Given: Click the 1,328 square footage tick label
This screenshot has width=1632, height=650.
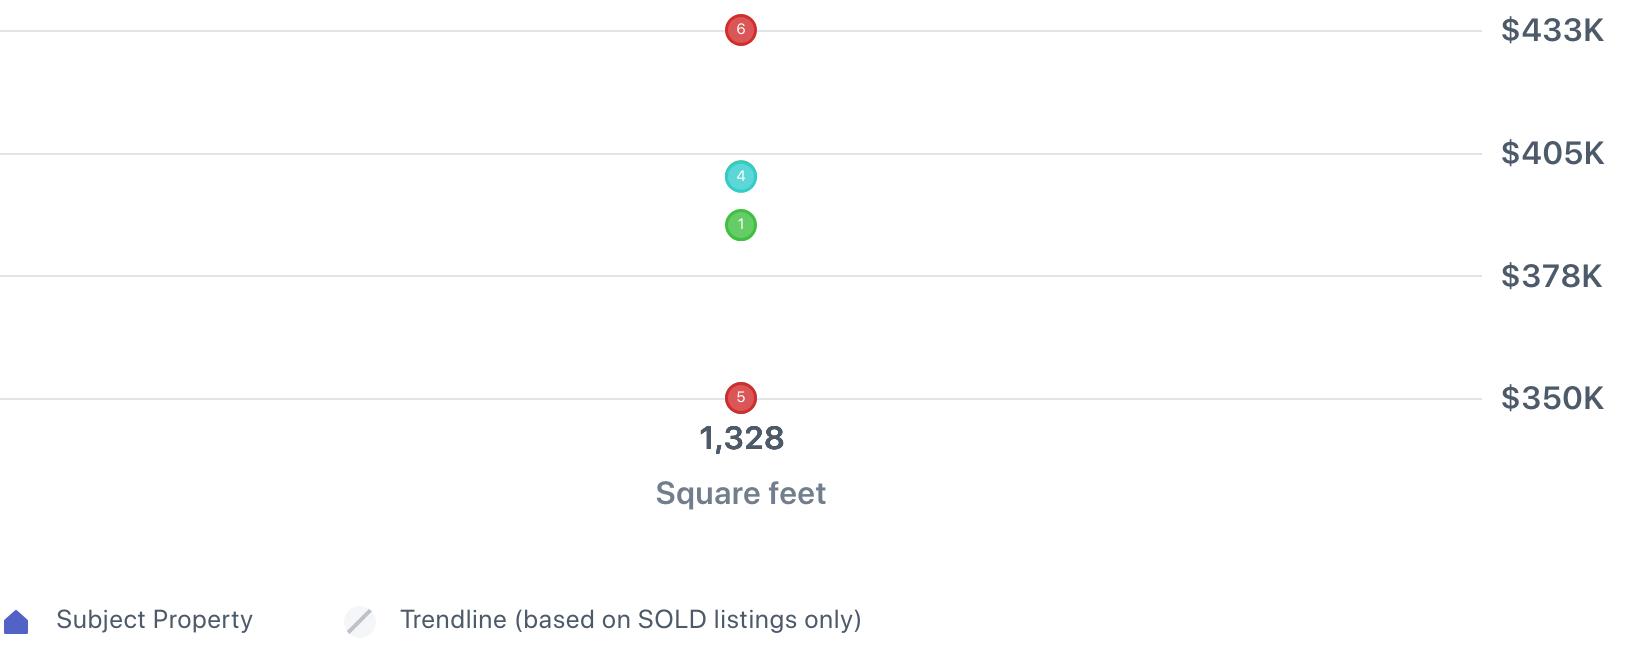Looking at the screenshot, I should click(741, 438).
